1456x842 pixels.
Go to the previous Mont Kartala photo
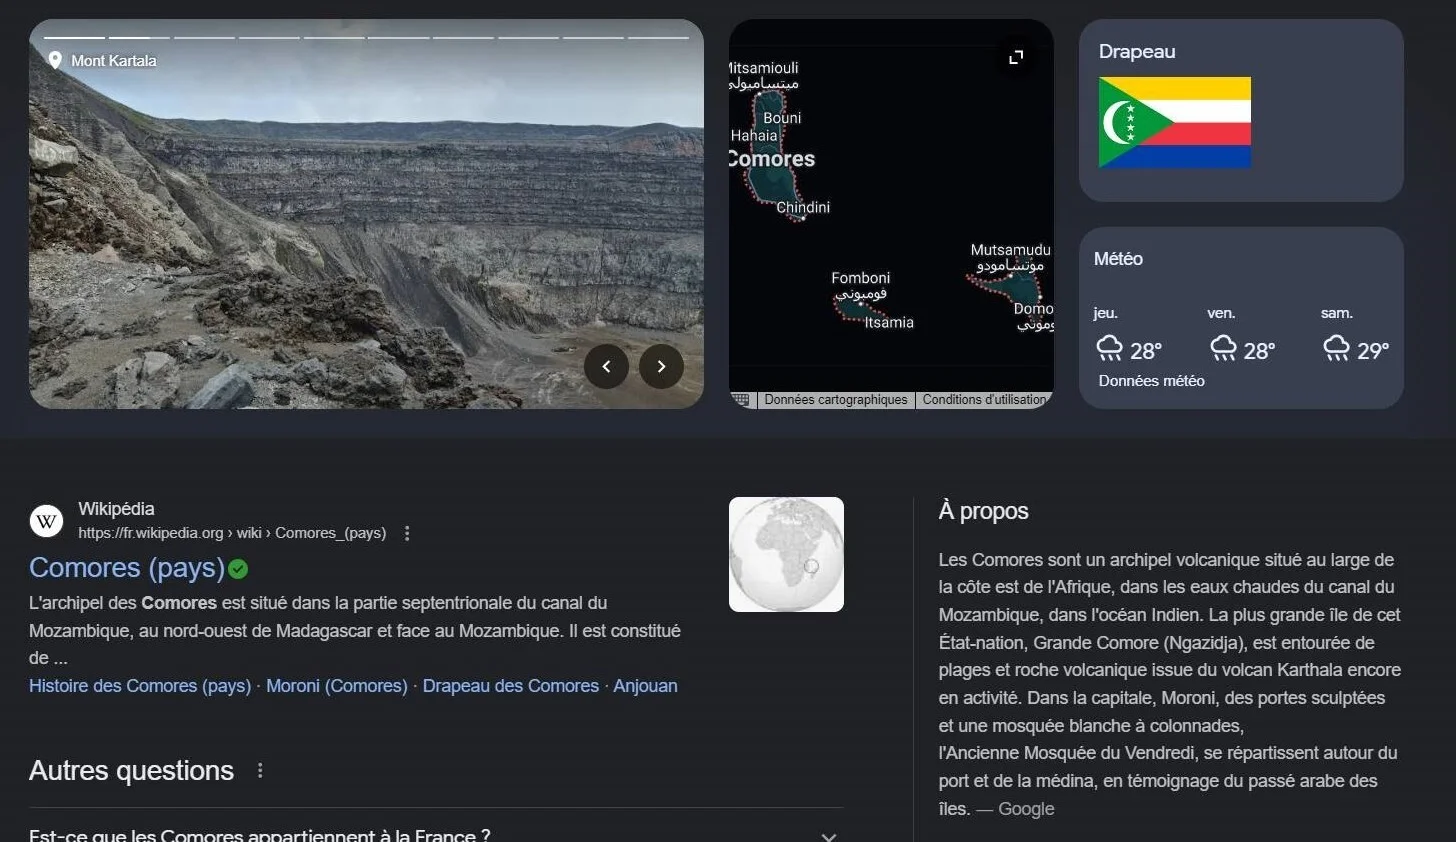(x=606, y=366)
